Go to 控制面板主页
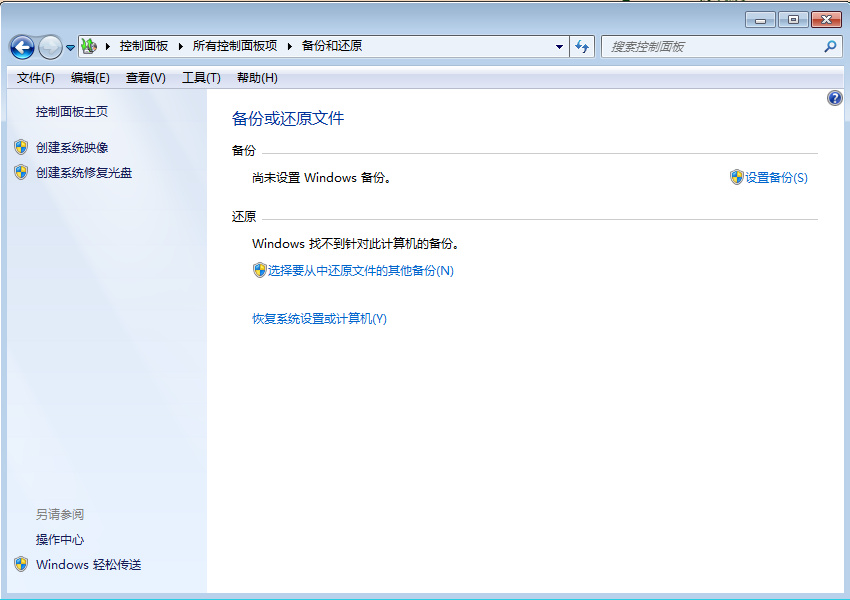Viewport: 850px width, 600px height. [72, 112]
